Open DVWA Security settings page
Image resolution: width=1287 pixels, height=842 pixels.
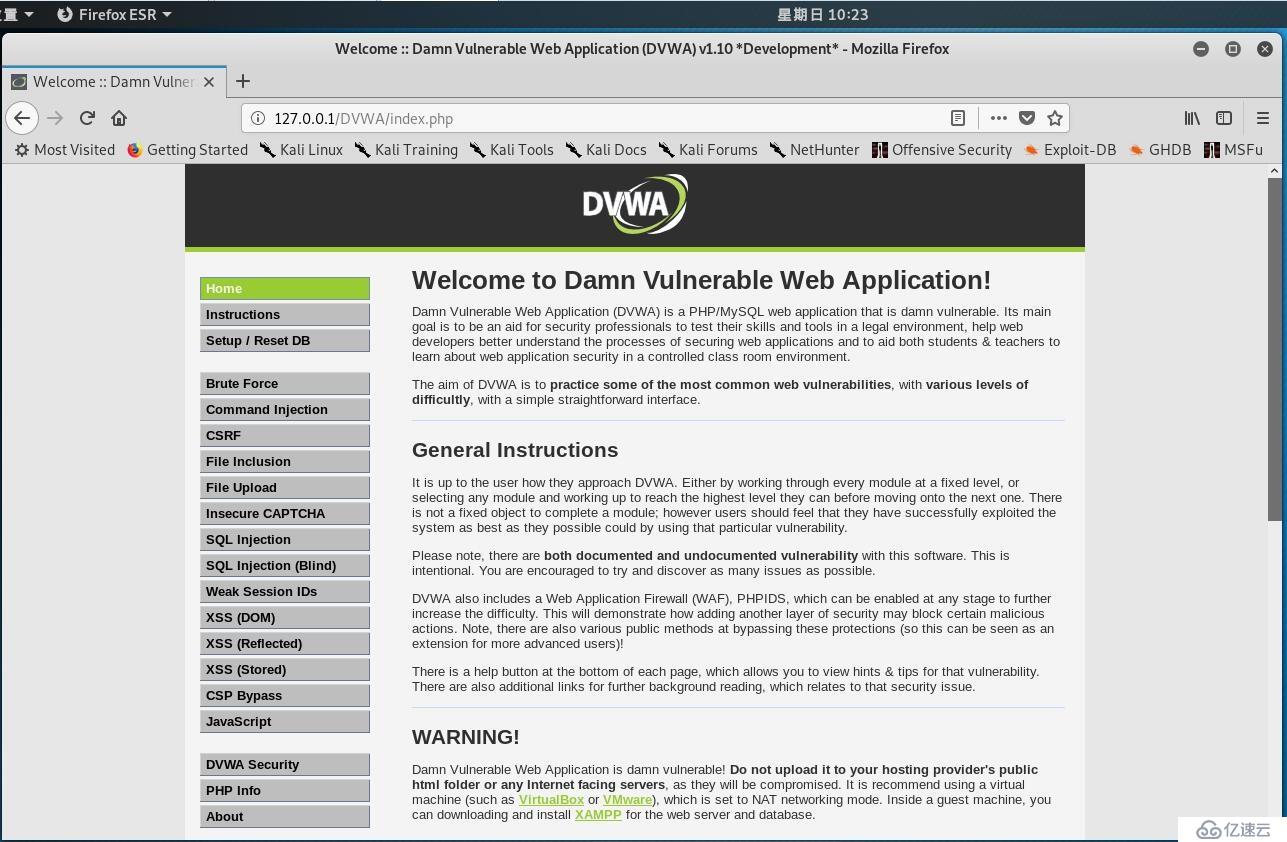click(x=285, y=764)
